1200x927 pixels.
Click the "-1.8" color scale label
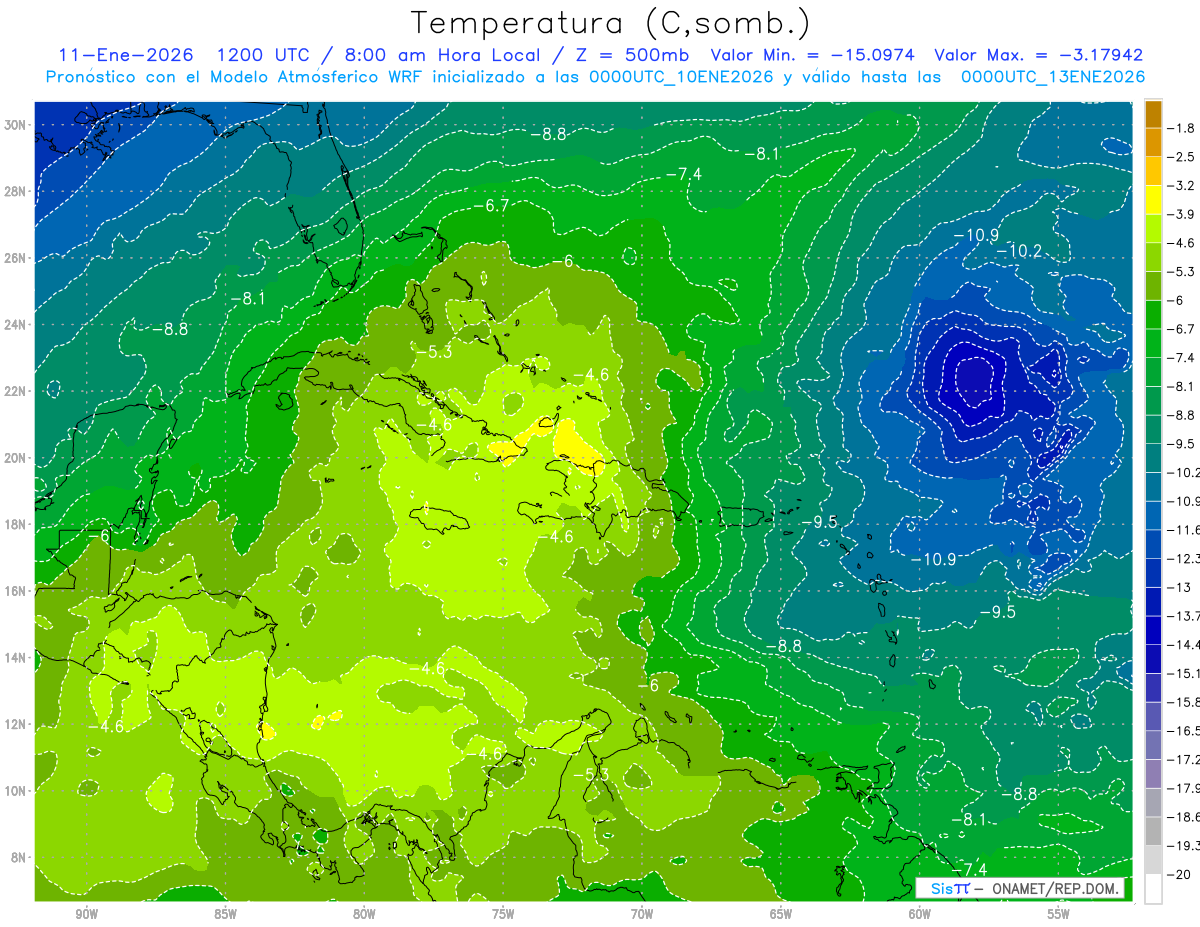pyautogui.click(x=1182, y=128)
